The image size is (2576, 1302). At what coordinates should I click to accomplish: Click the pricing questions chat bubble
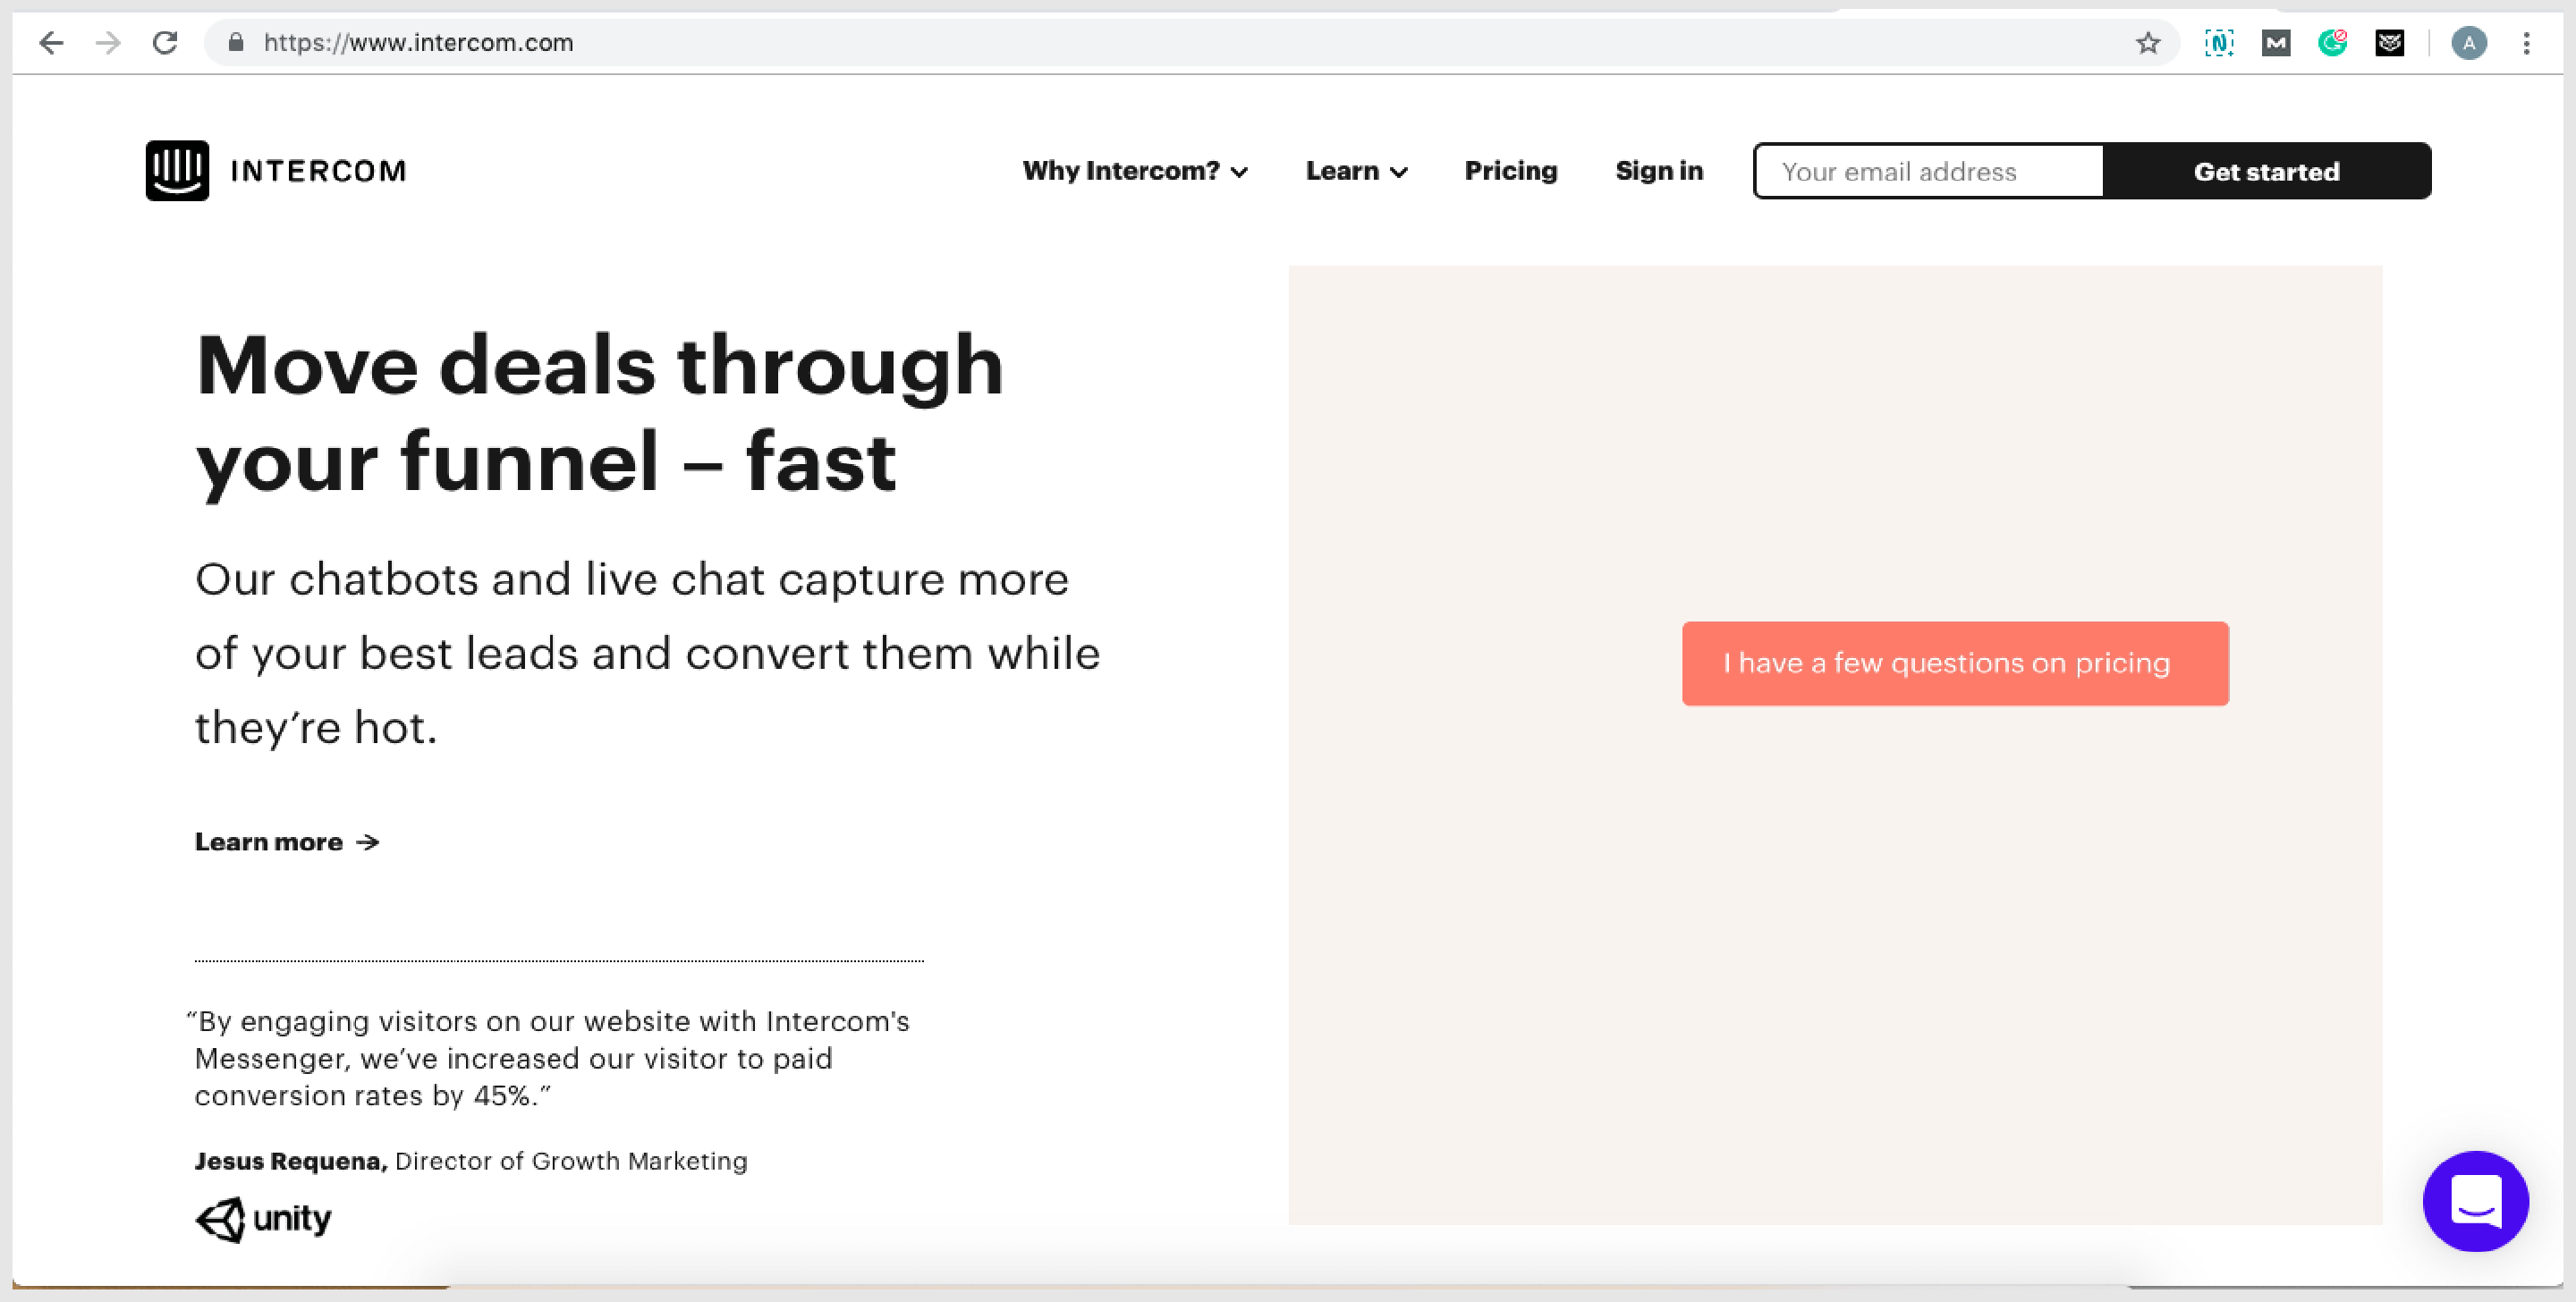[x=1953, y=664]
